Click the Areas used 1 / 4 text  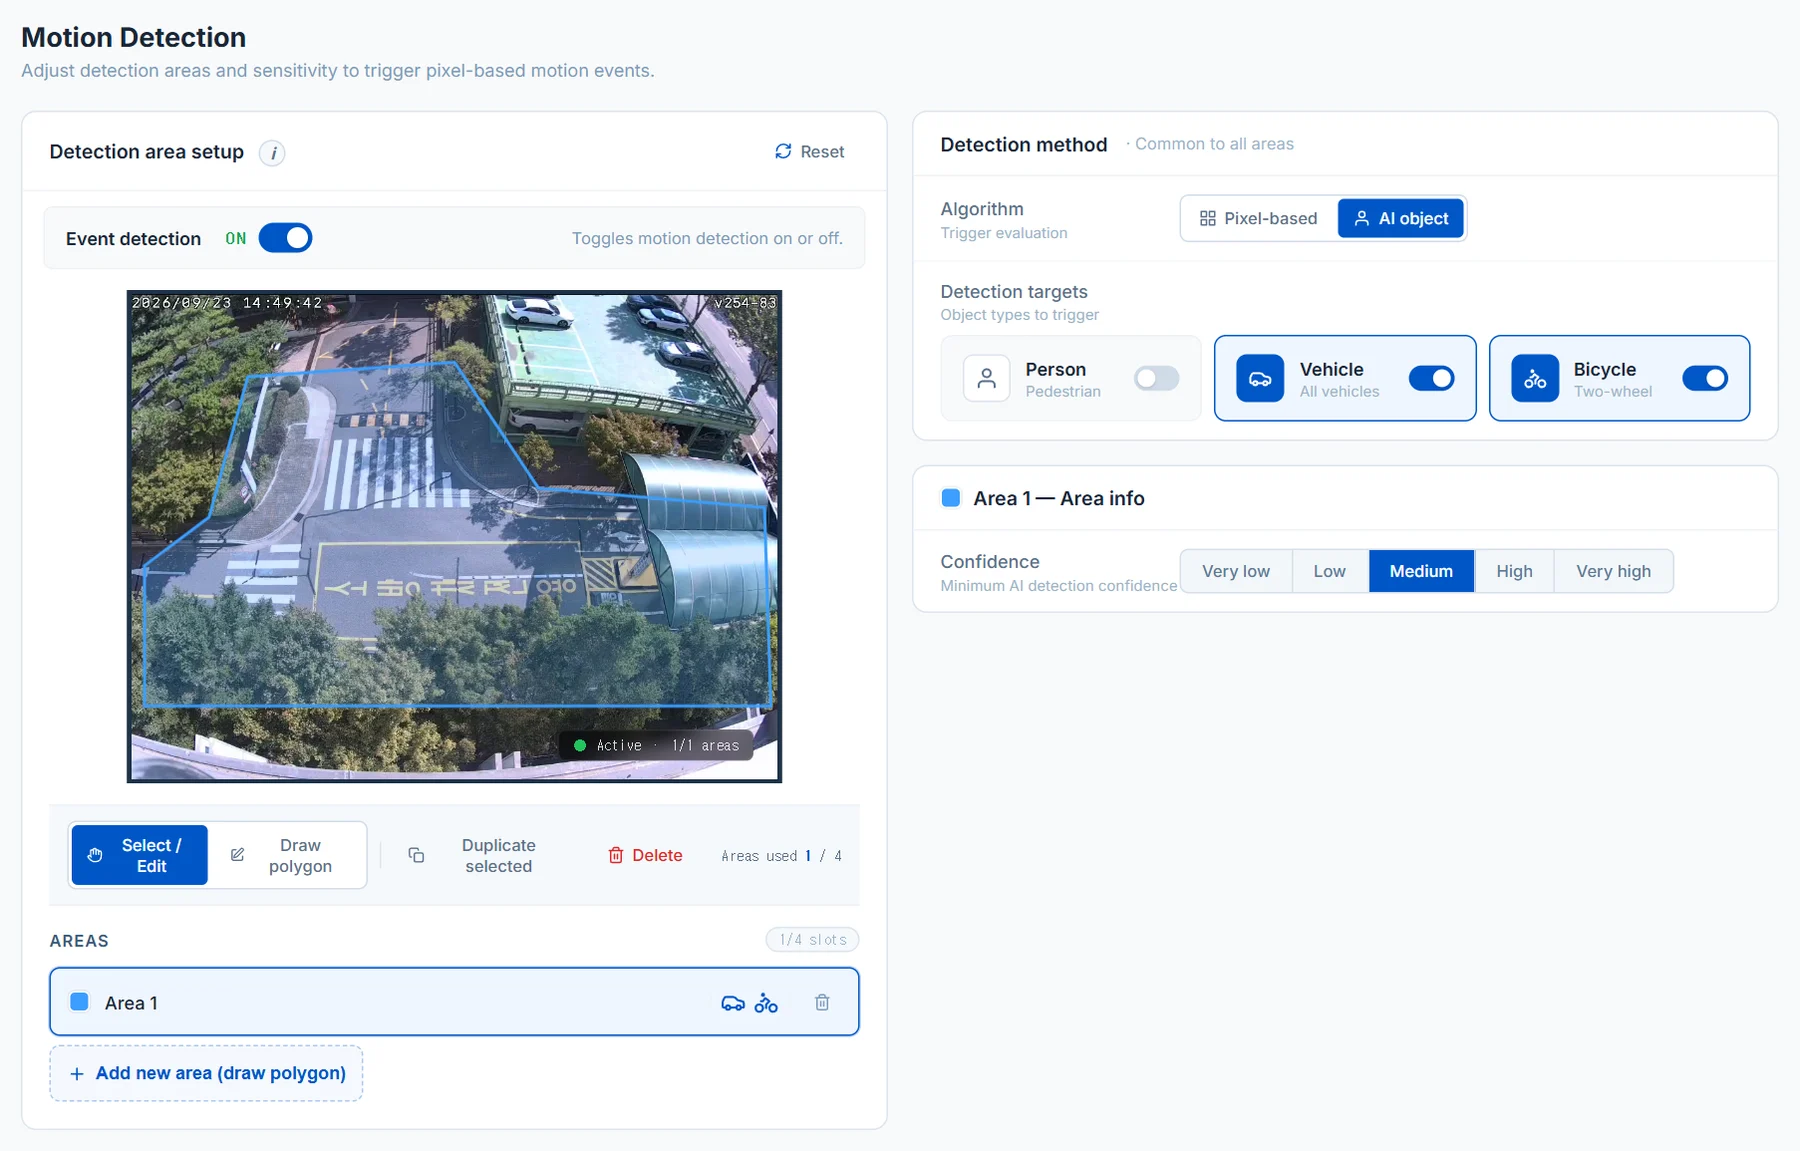tap(781, 856)
